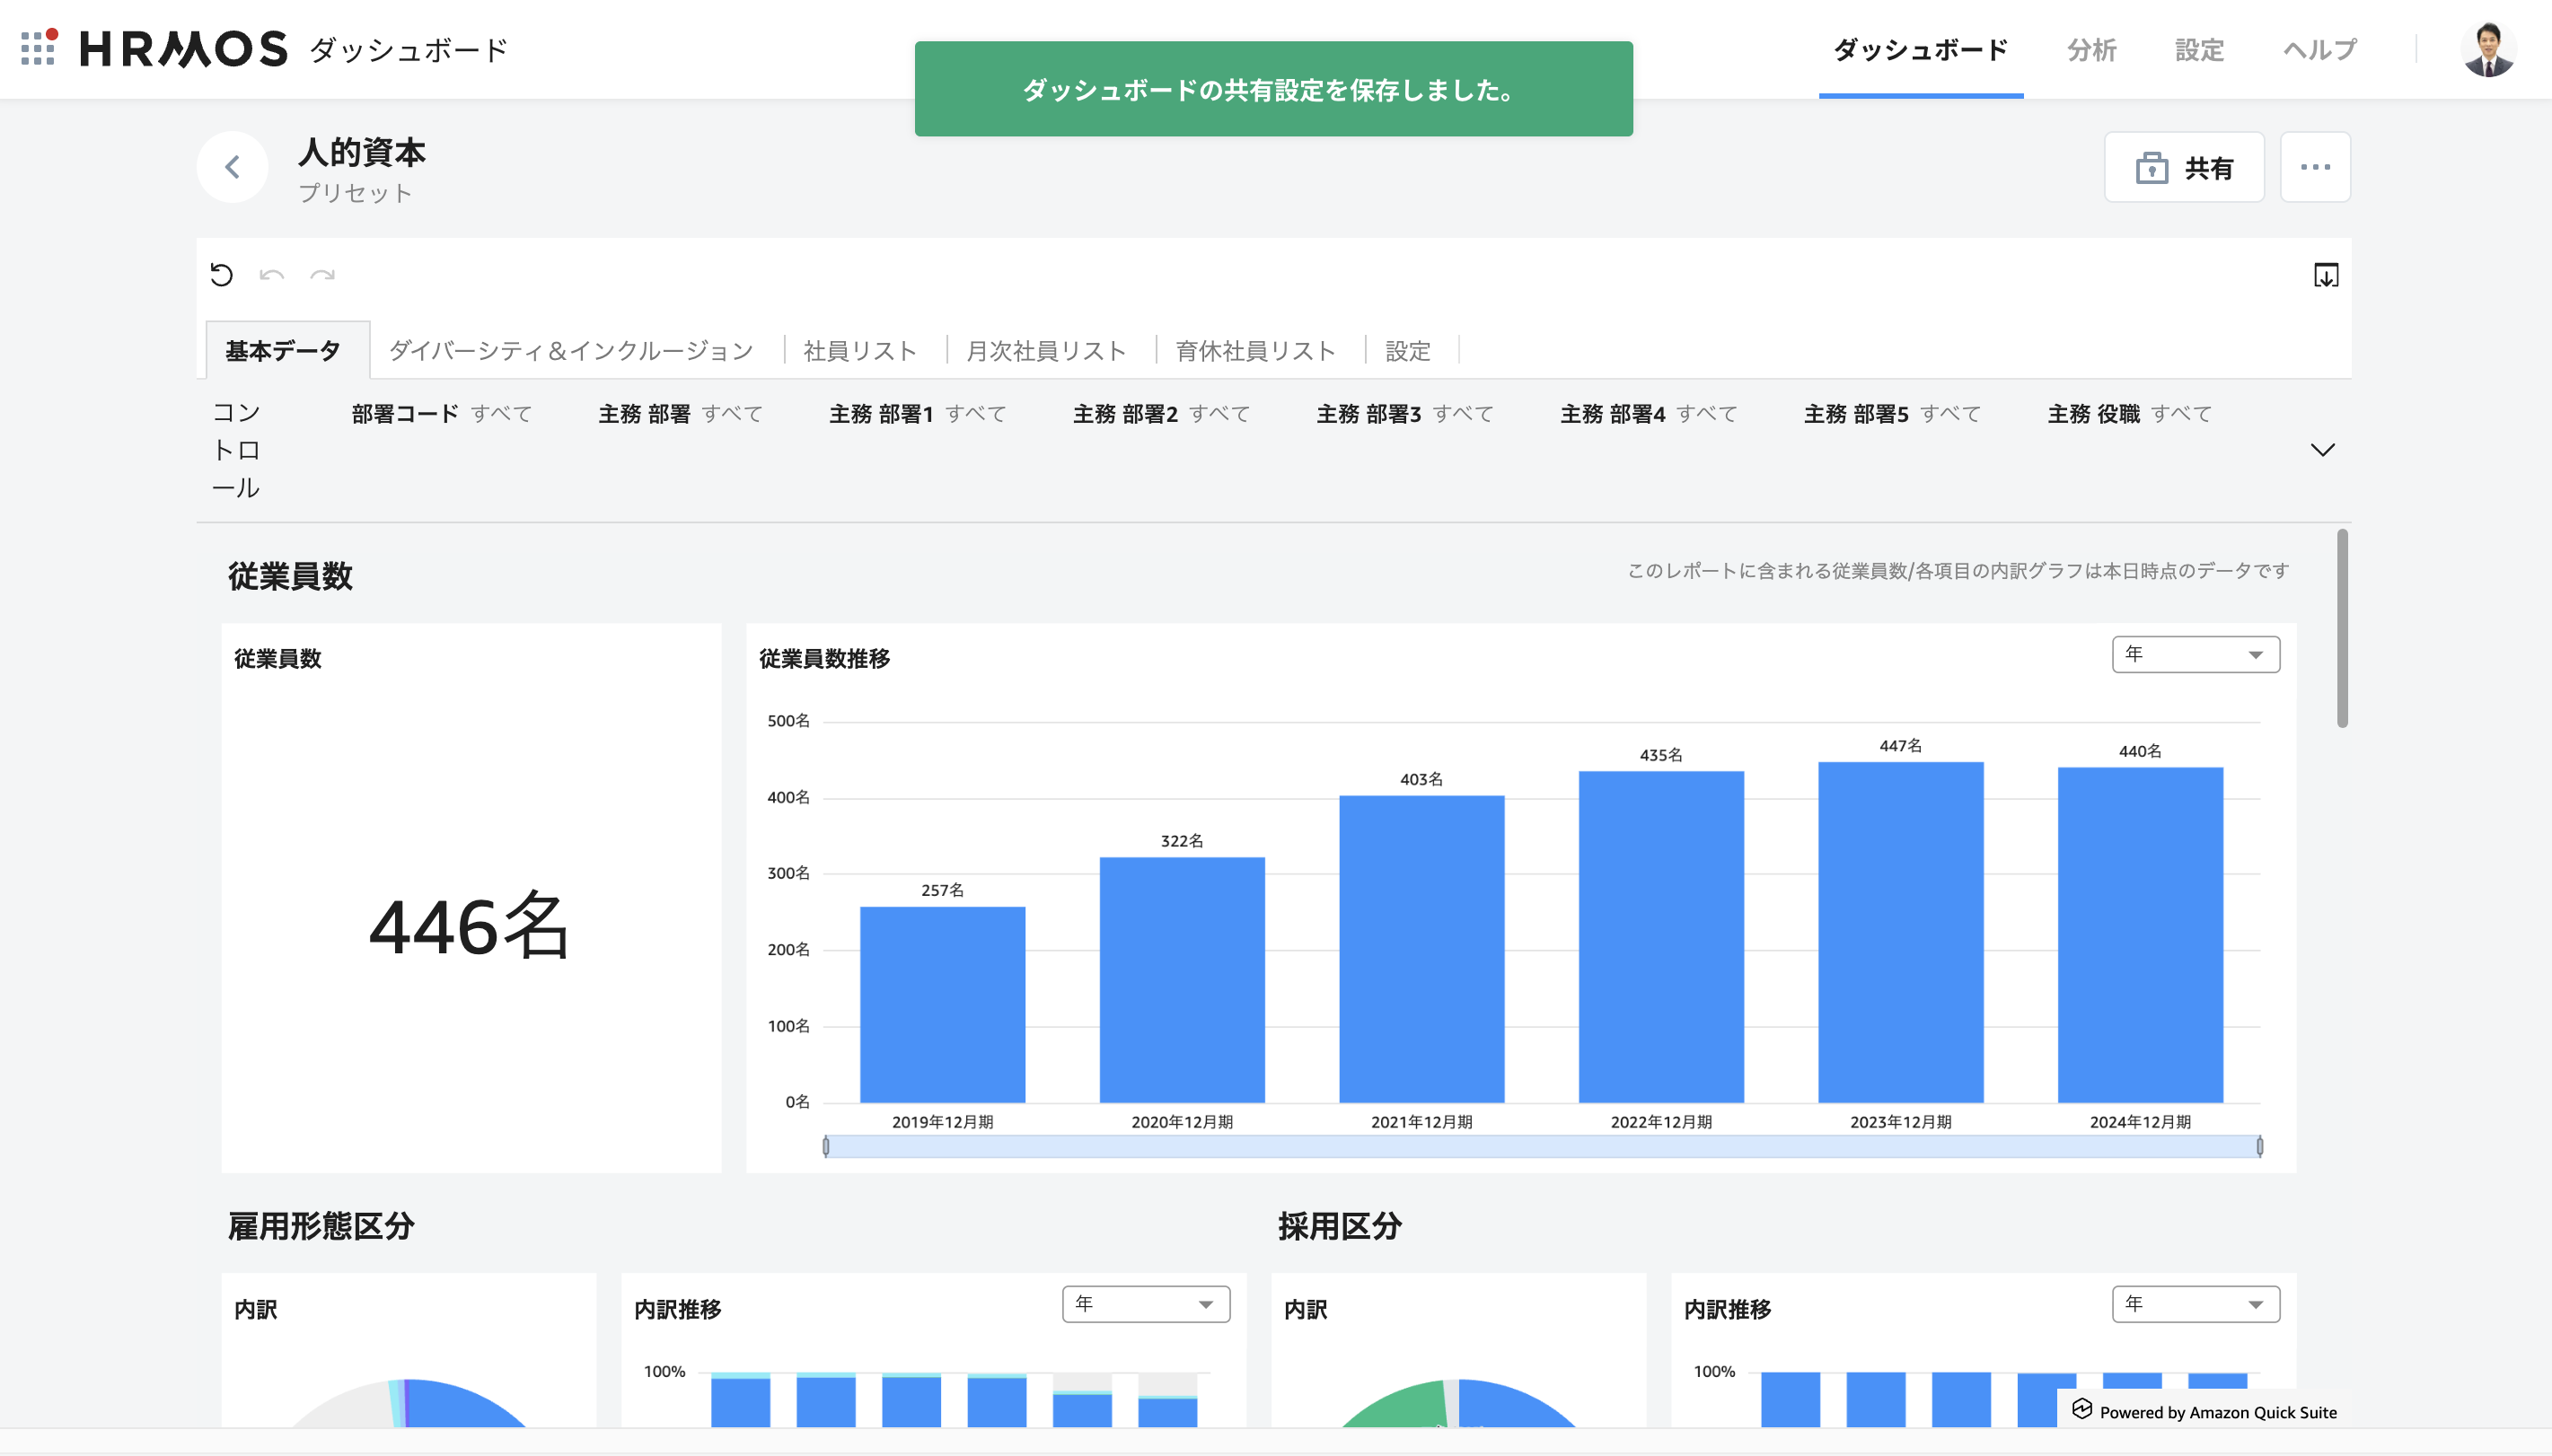Screen dimensions: 2552x1456
Task: Click the reset icon in the dashboard toolbar
Action: pos(222,275)
